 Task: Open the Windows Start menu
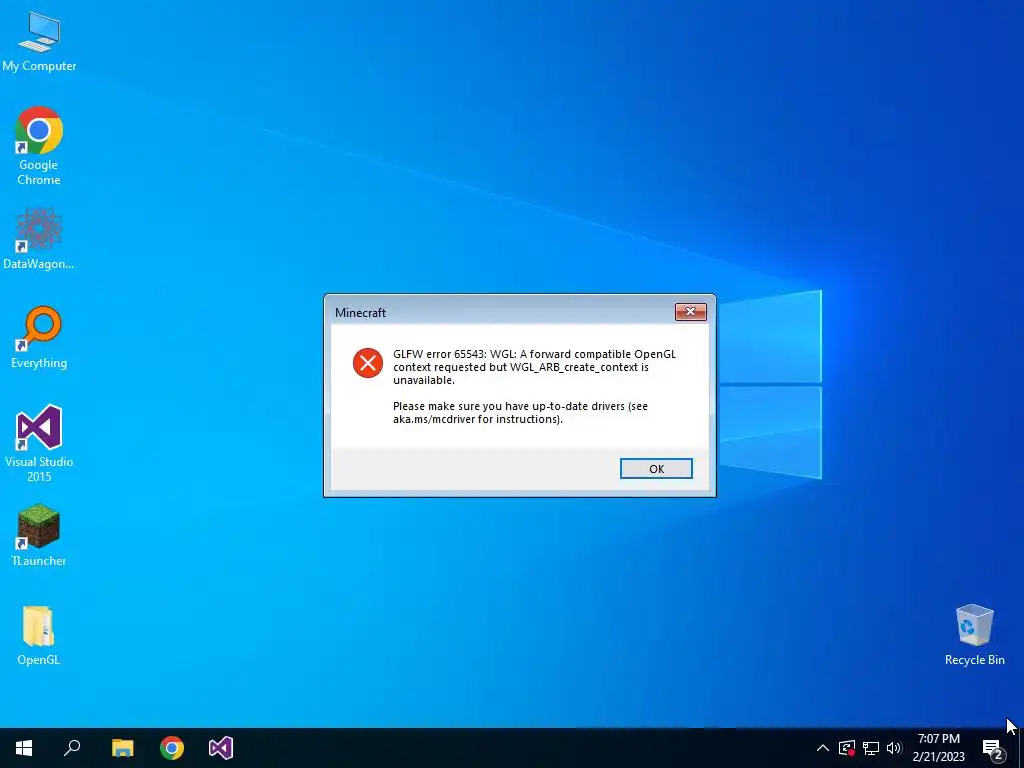coord(24,748)
